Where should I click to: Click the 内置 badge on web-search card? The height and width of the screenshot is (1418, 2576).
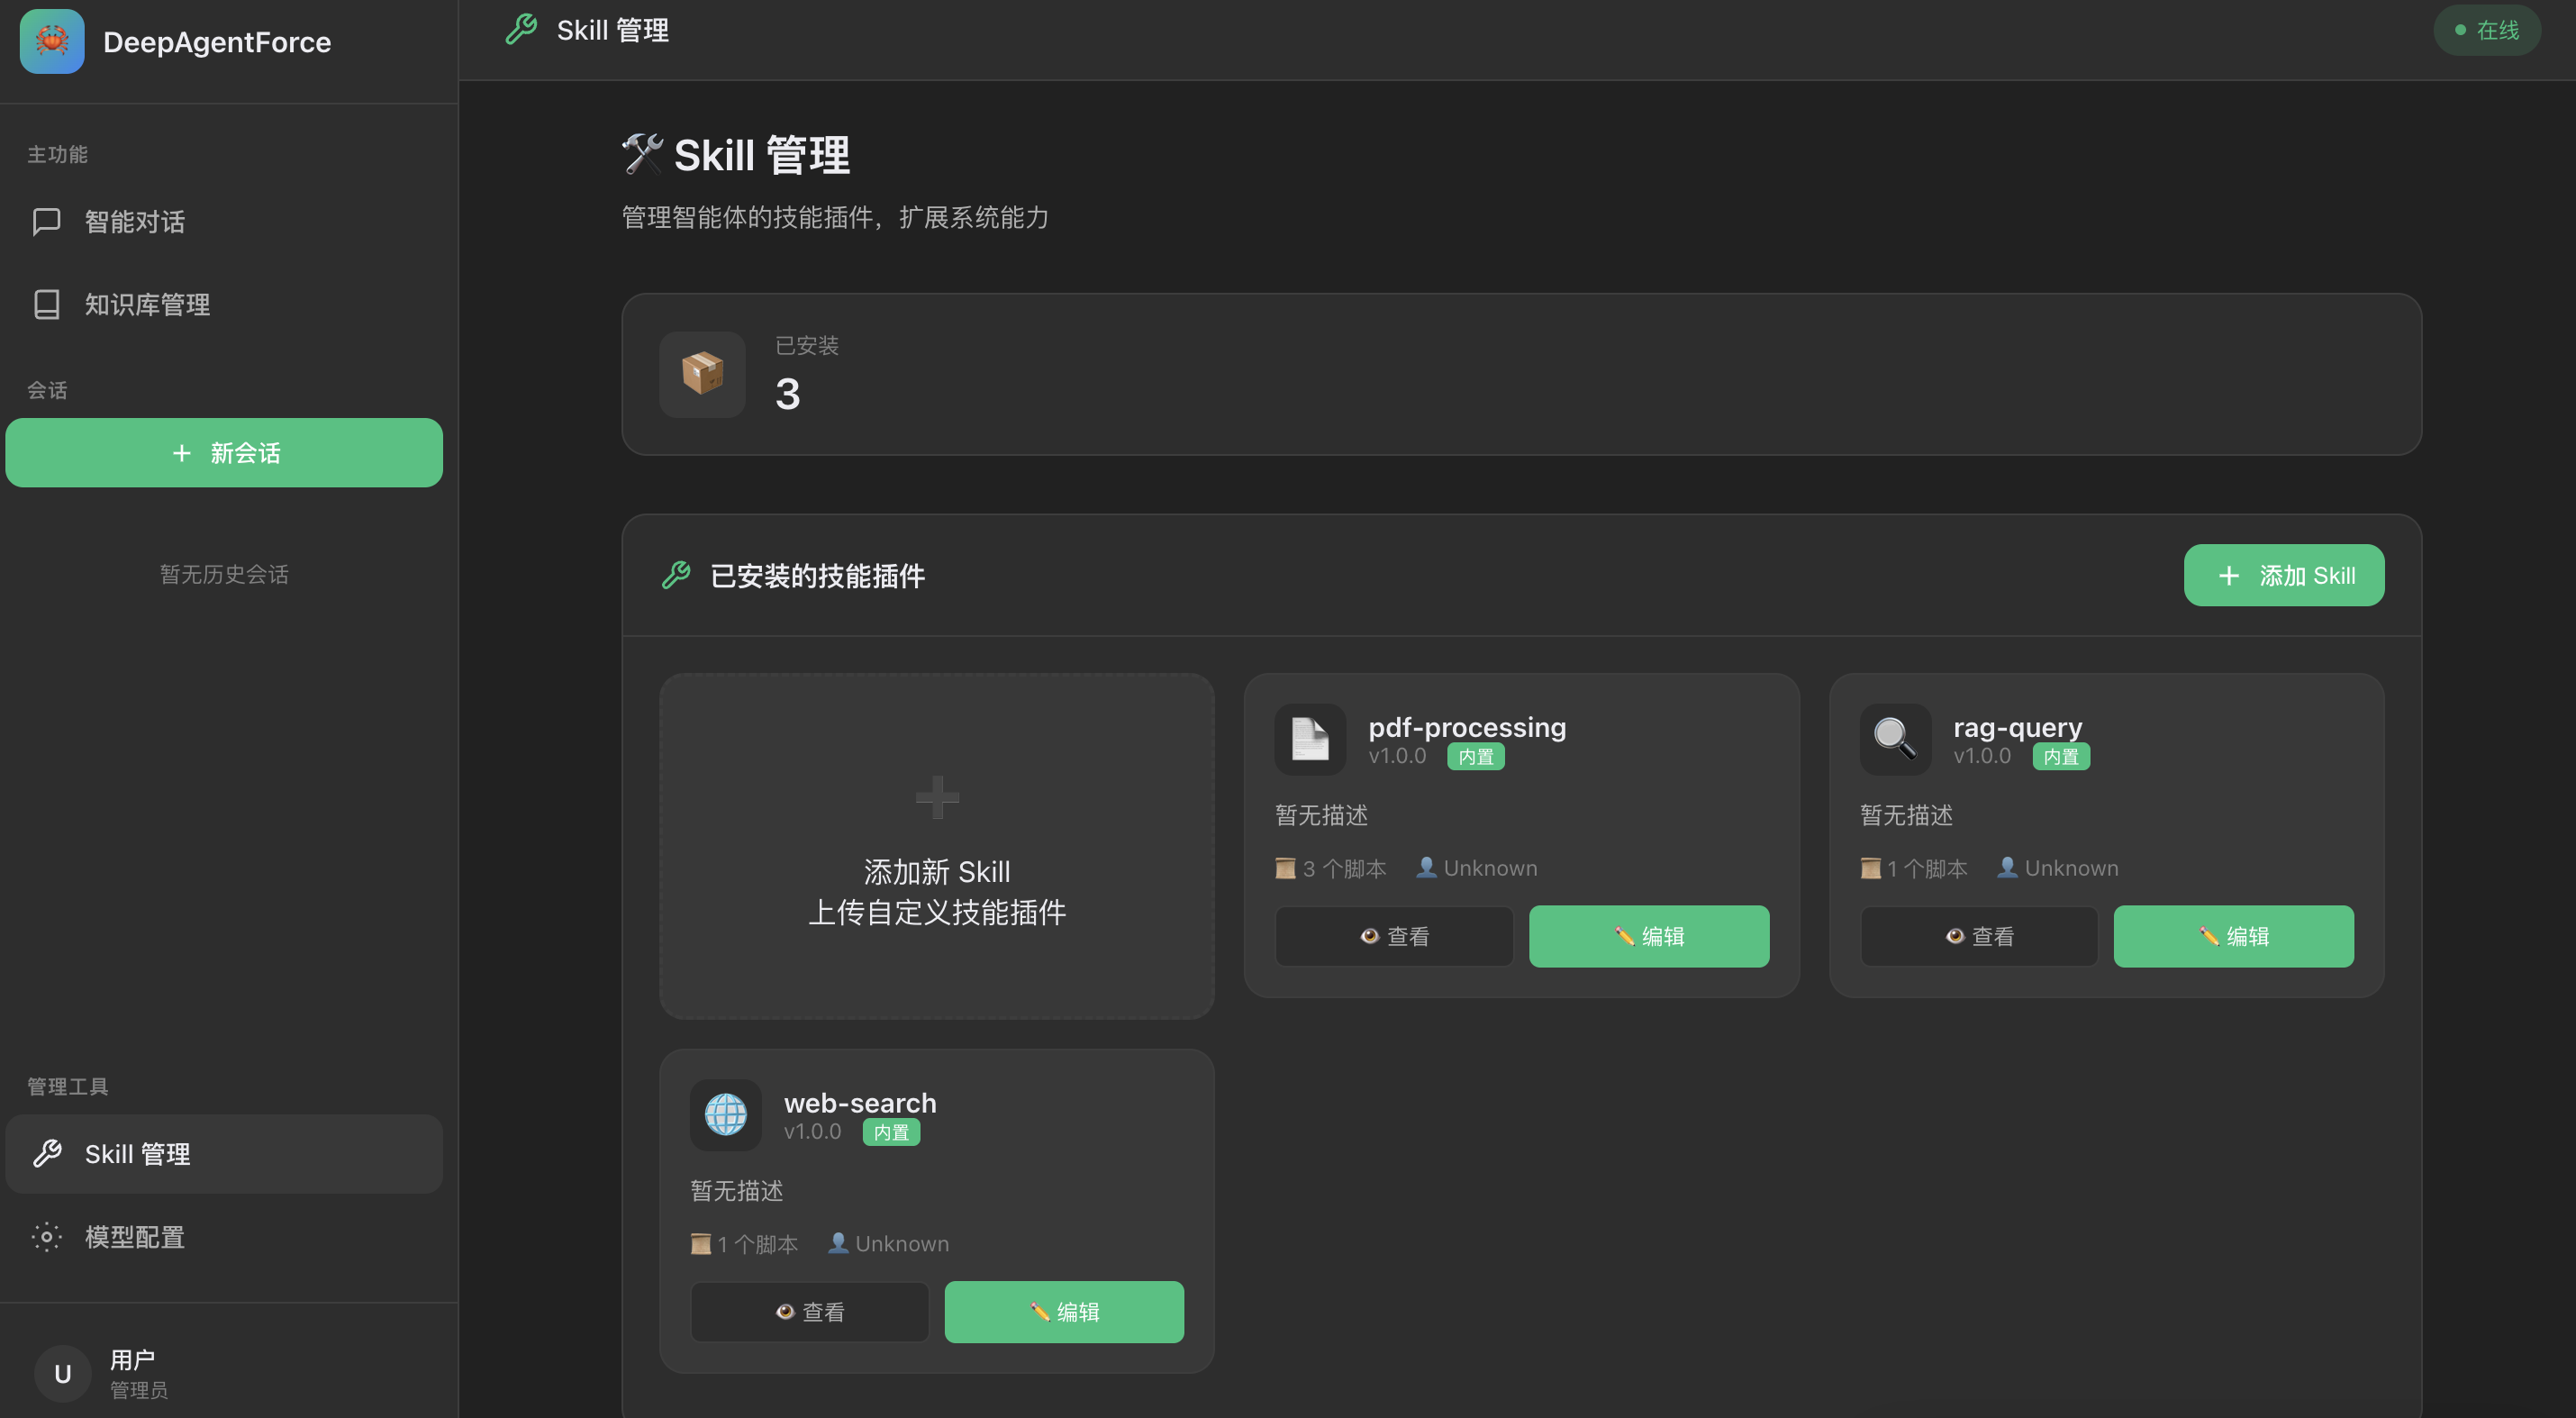point(890,1131)
